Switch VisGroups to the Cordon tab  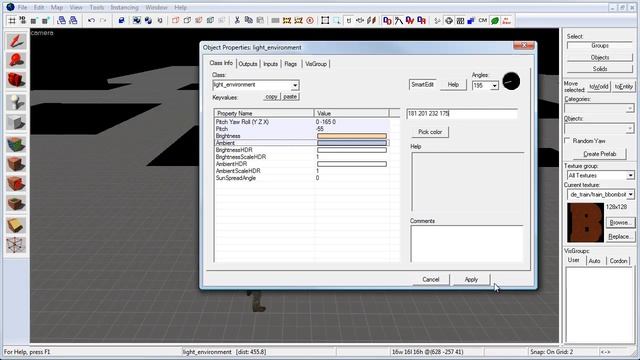pyautogui.click(x=618, y=261)
